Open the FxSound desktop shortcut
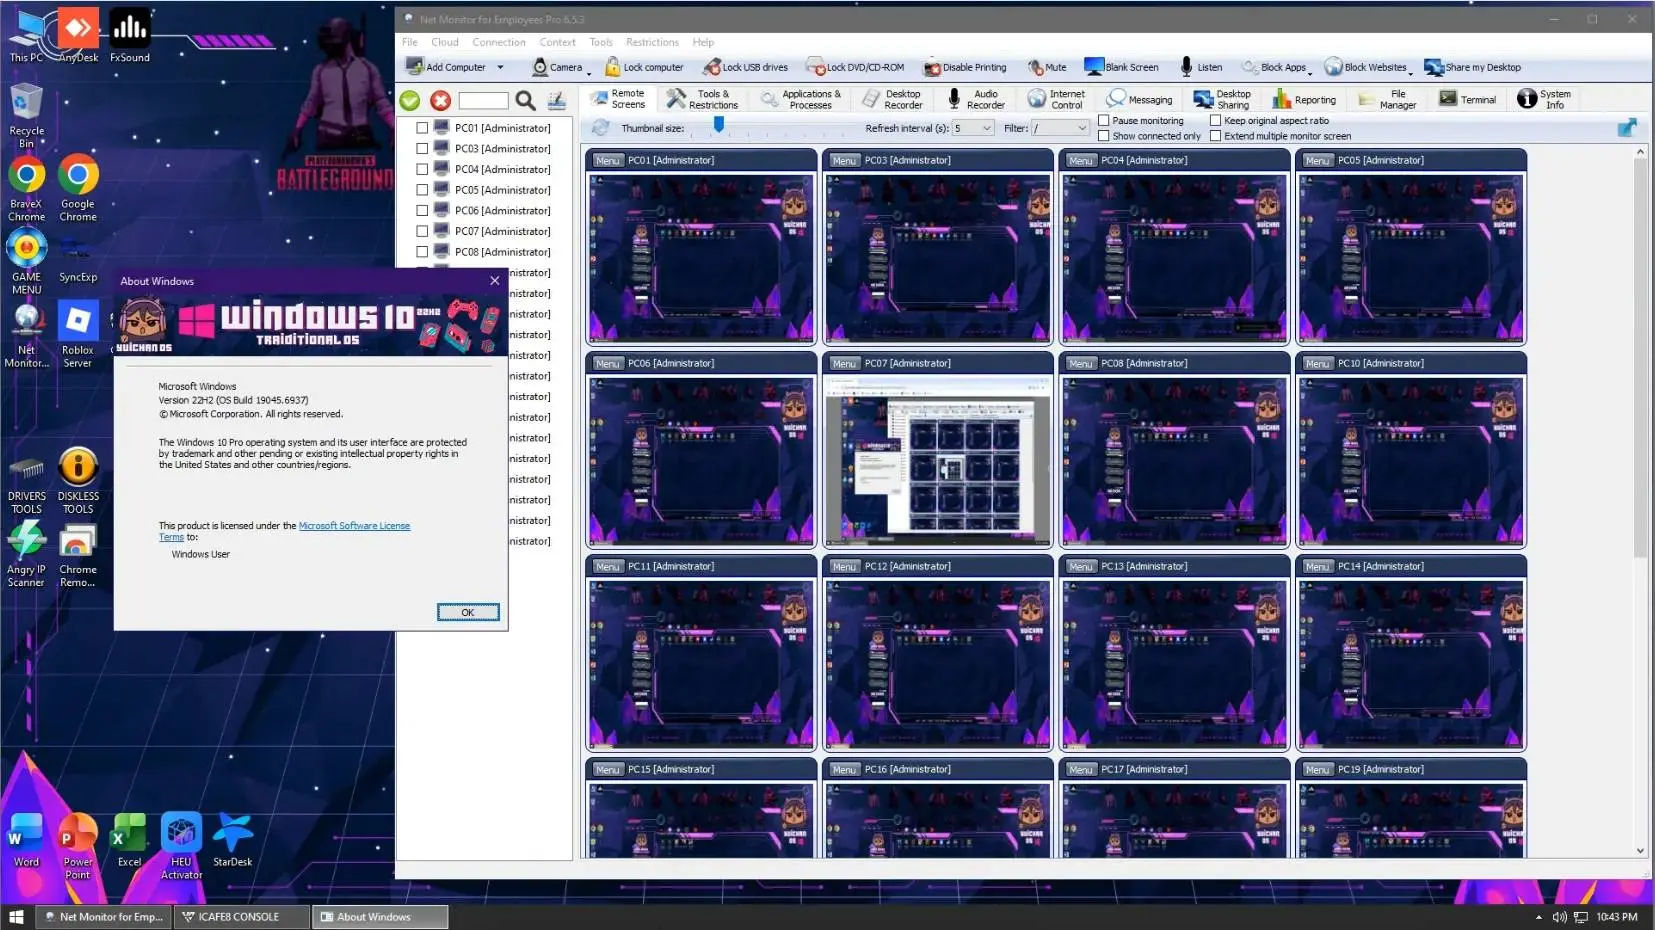The width and height of the screenshot is (1655, 930). [130, 36]
